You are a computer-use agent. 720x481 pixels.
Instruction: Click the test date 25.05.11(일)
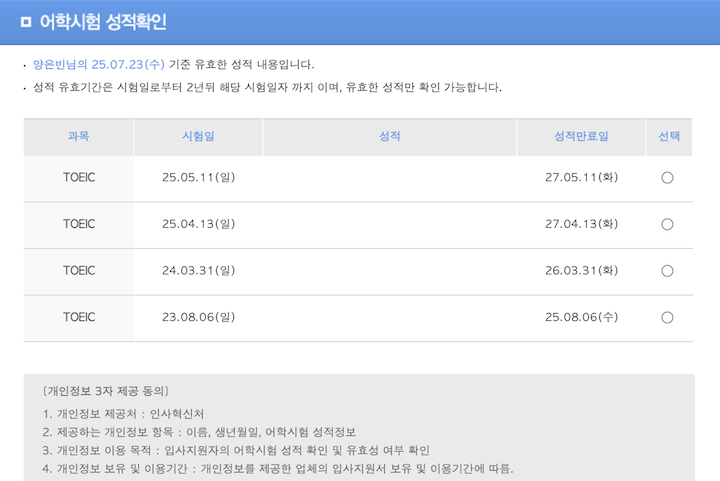[x=198, y=177]
